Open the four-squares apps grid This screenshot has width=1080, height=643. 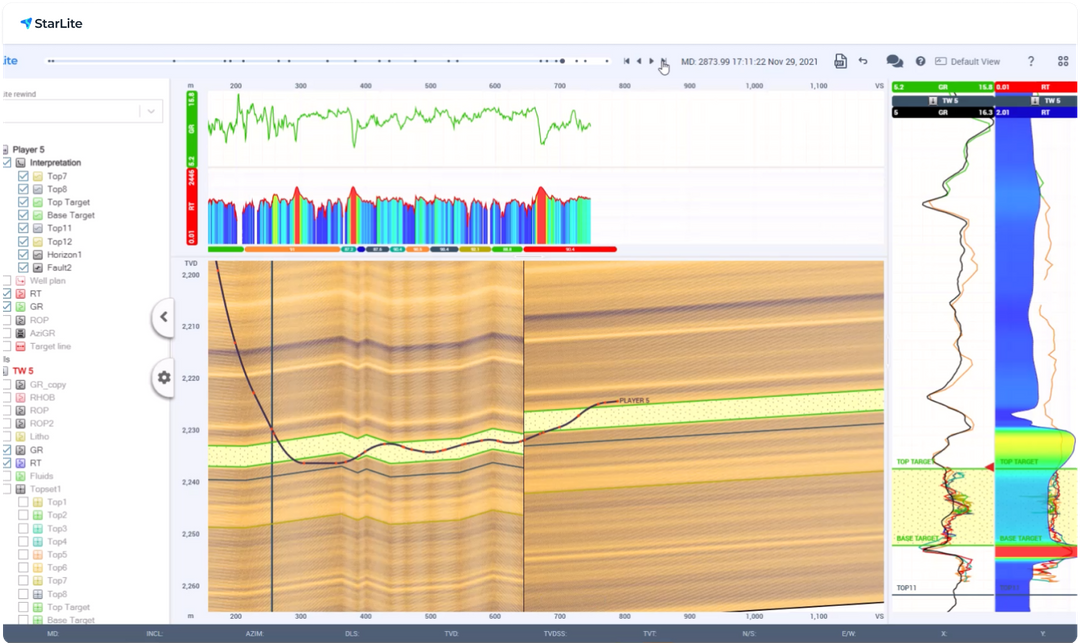1062,61
